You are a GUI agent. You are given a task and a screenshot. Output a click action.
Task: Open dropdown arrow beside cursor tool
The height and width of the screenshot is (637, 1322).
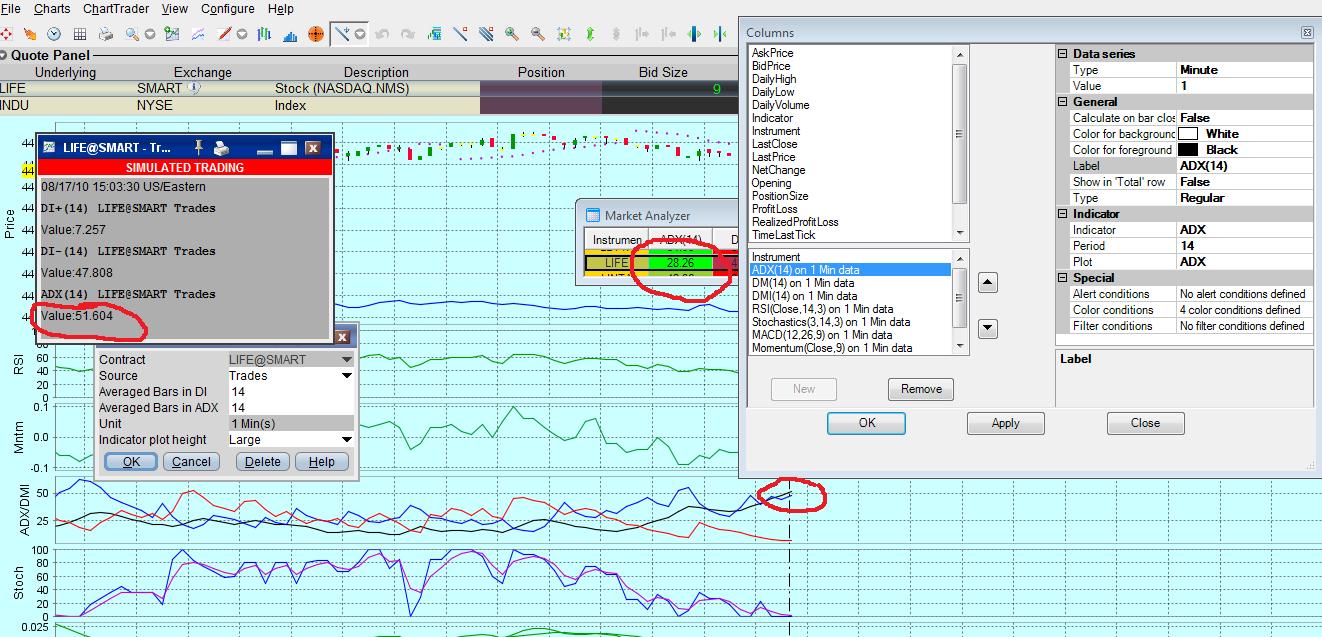[360, 34]
